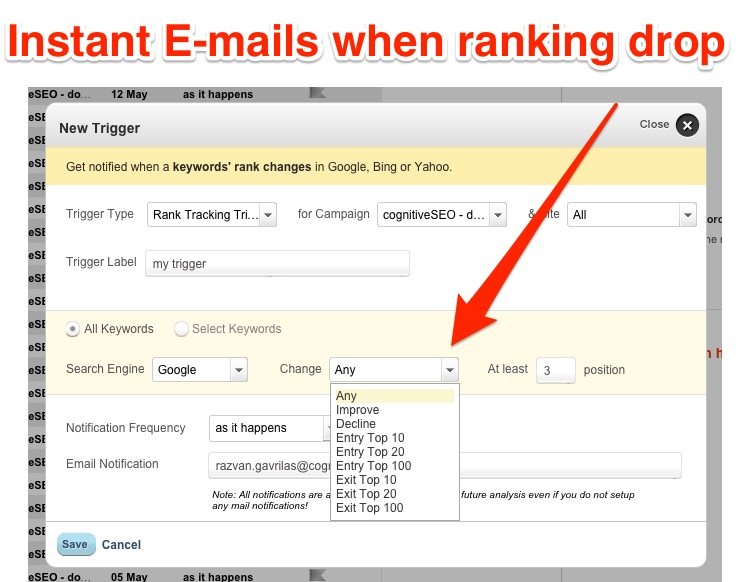Open the Trigger Type dropdown
Screen dimensions: 746x582
point(267,215)
